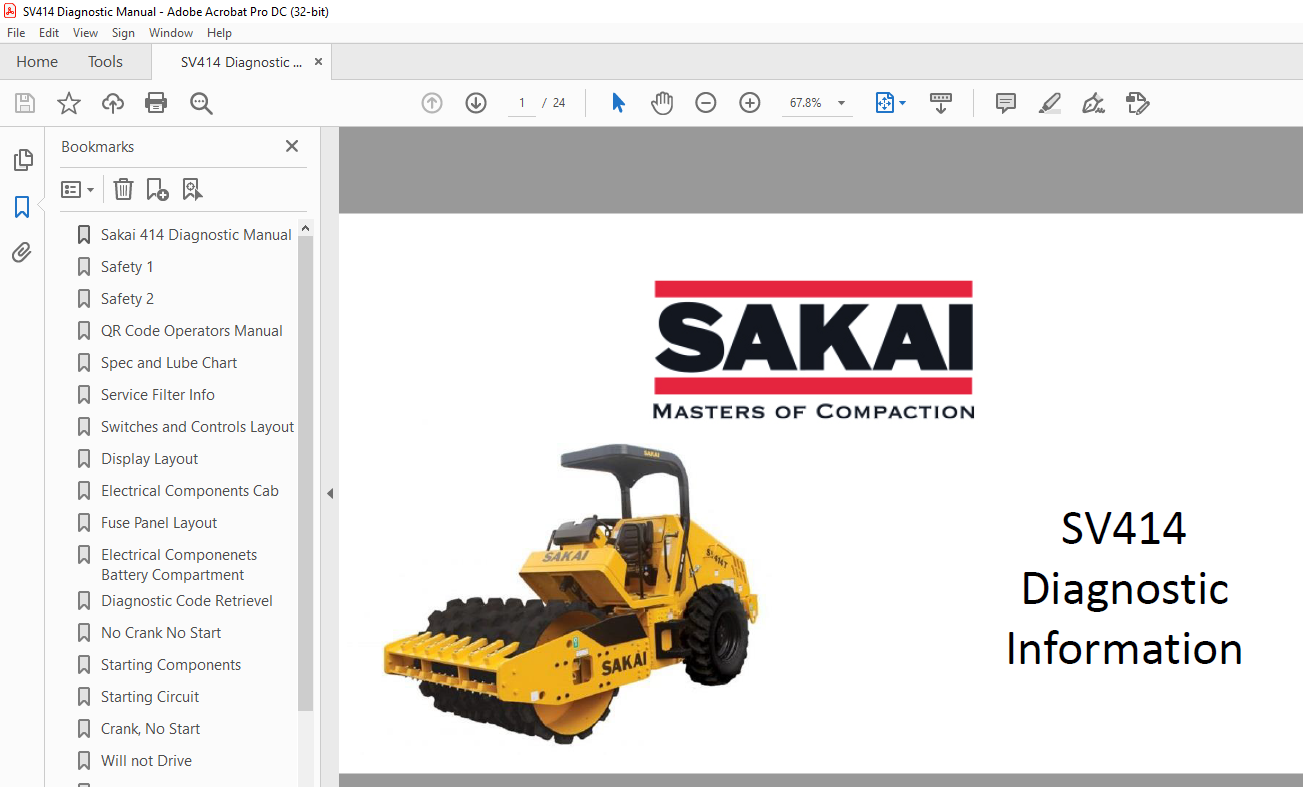This screenshot has width=1303, height=787.
Task: Go to Safety 1 bookmark
Action: tap(127, 267)
